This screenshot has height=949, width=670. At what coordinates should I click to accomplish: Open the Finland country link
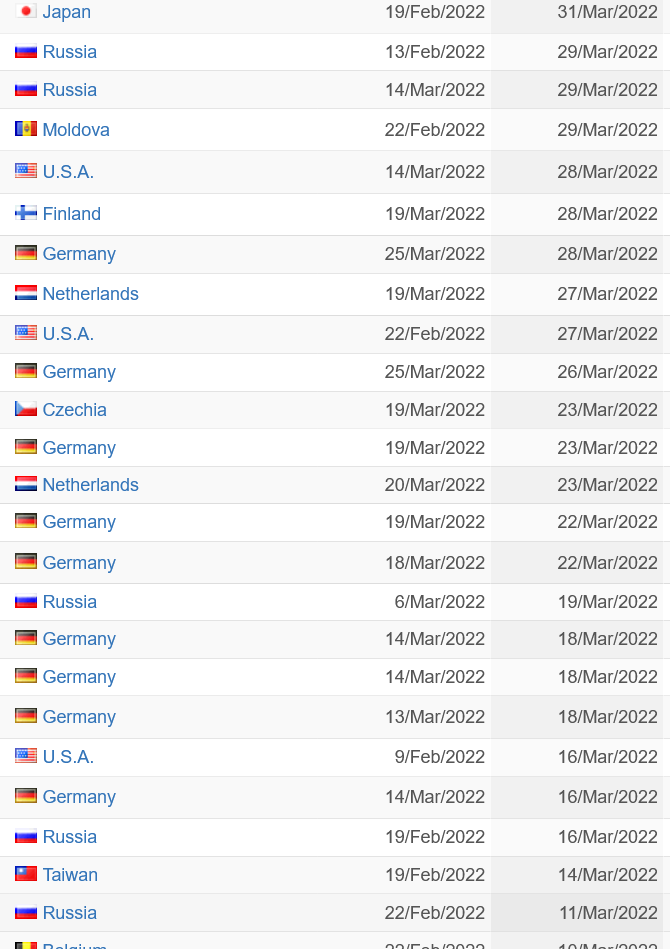coord(71,214)
